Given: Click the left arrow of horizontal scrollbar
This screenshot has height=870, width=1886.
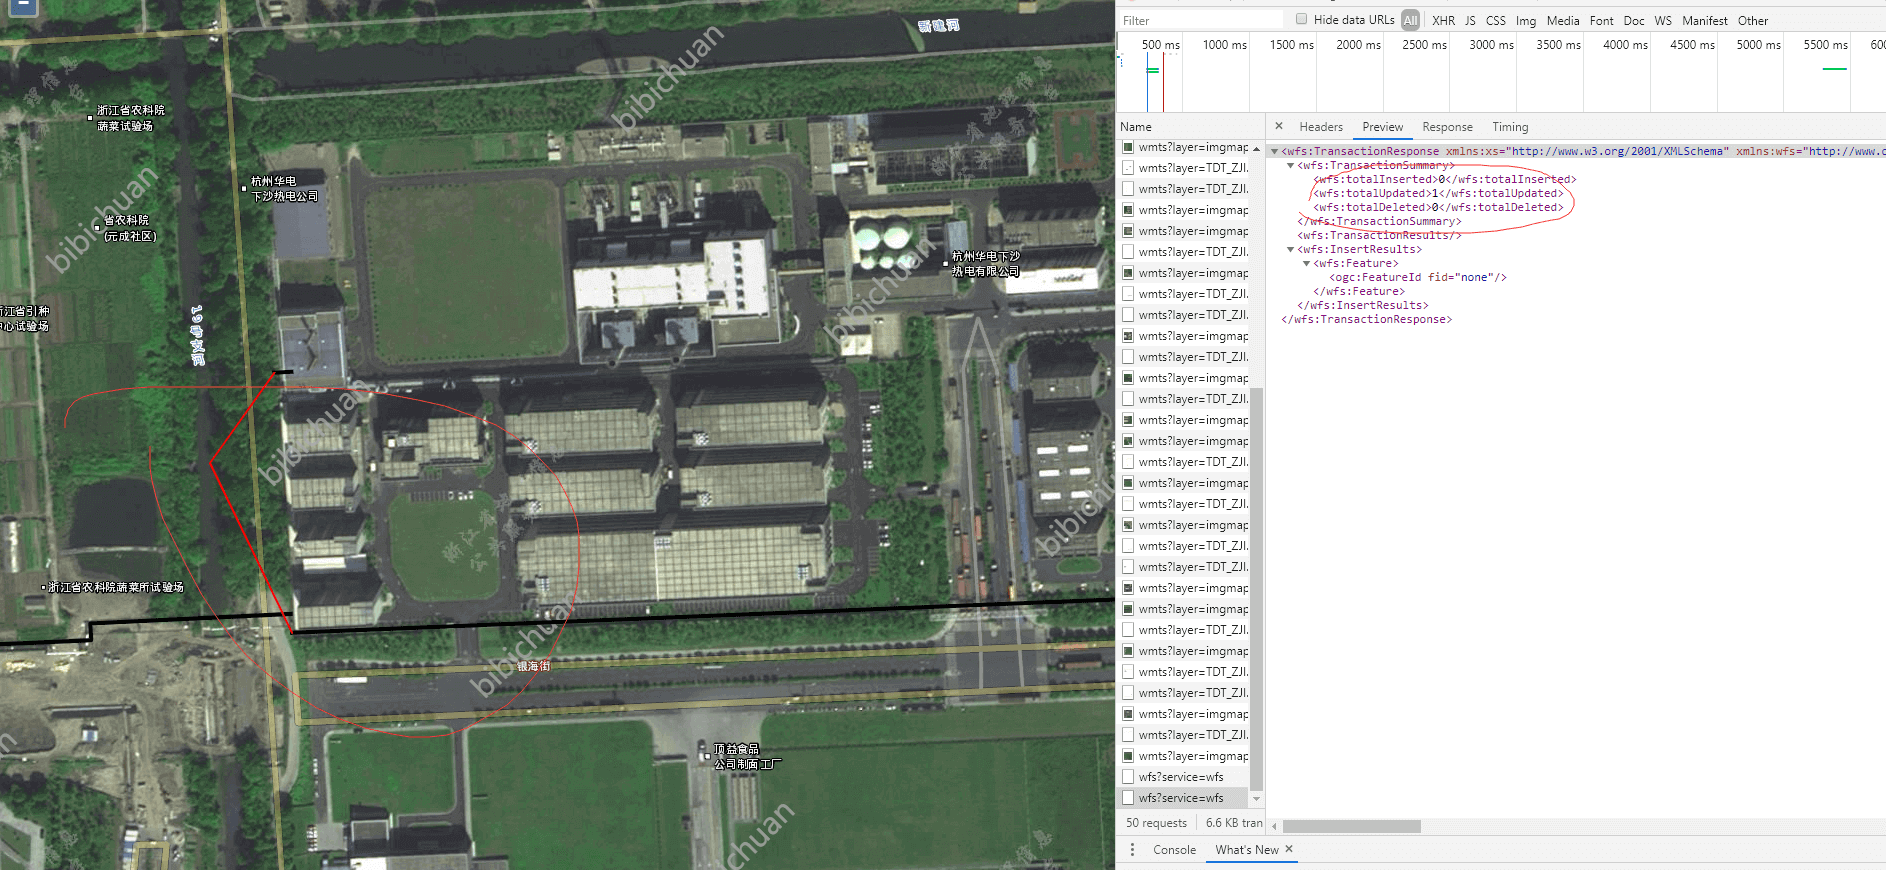Looking at the screenshot, I should tap(1274, 826).
